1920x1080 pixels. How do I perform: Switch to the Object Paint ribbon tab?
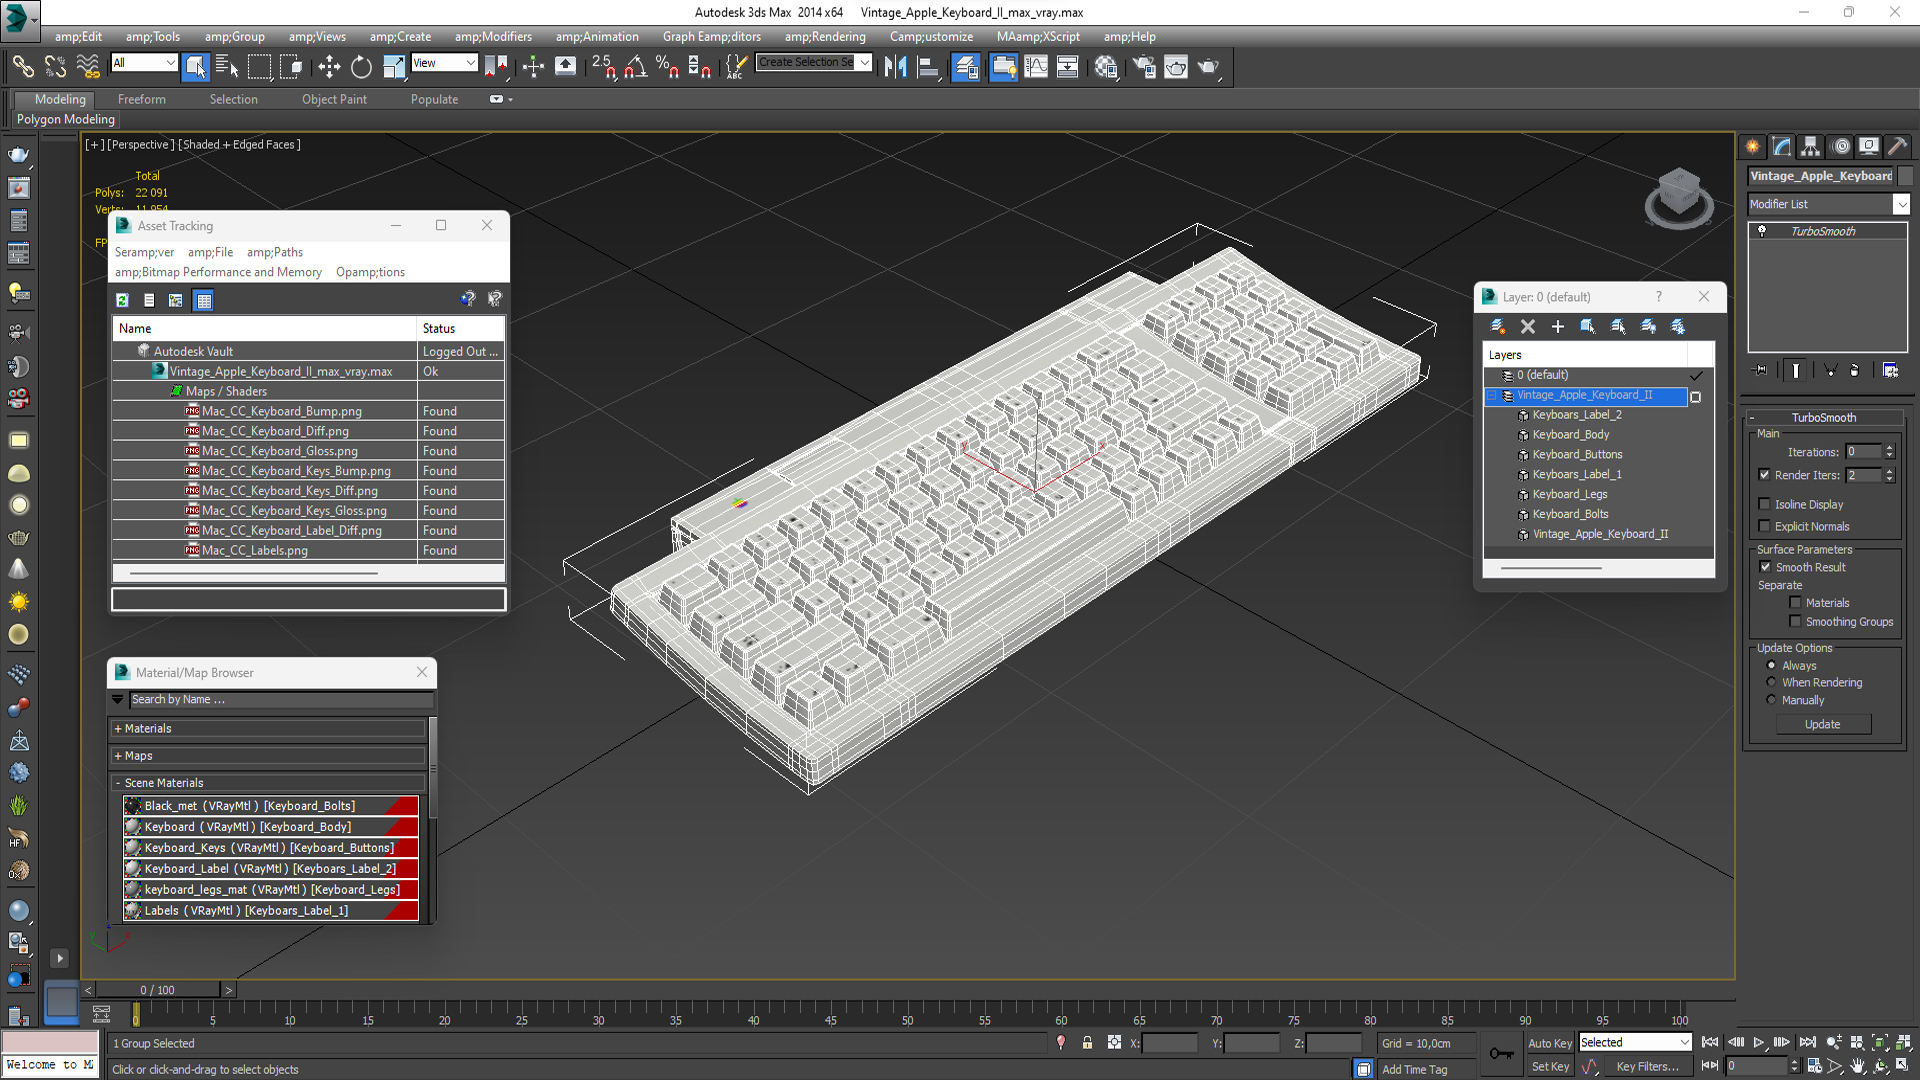click(x=334, y=99)
